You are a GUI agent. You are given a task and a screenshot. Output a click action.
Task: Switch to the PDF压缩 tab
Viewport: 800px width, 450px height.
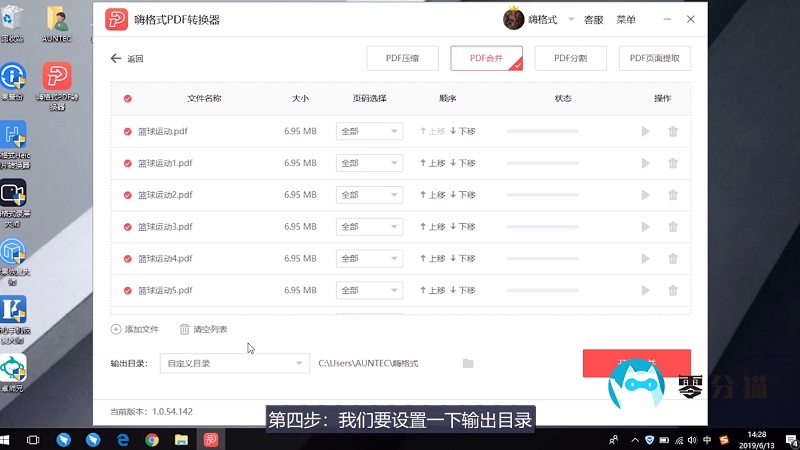coord(402,59)
